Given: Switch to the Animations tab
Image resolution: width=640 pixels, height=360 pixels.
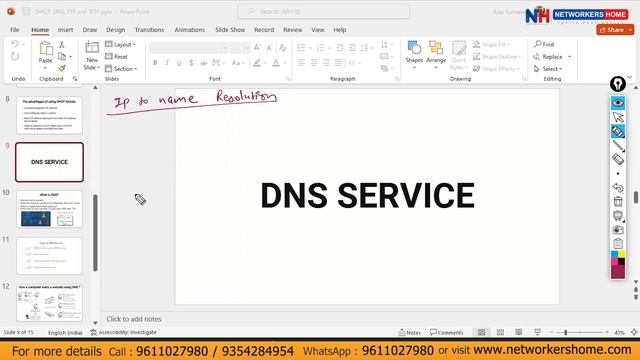Looking at the screenshot, I should [x=190, y=30].
